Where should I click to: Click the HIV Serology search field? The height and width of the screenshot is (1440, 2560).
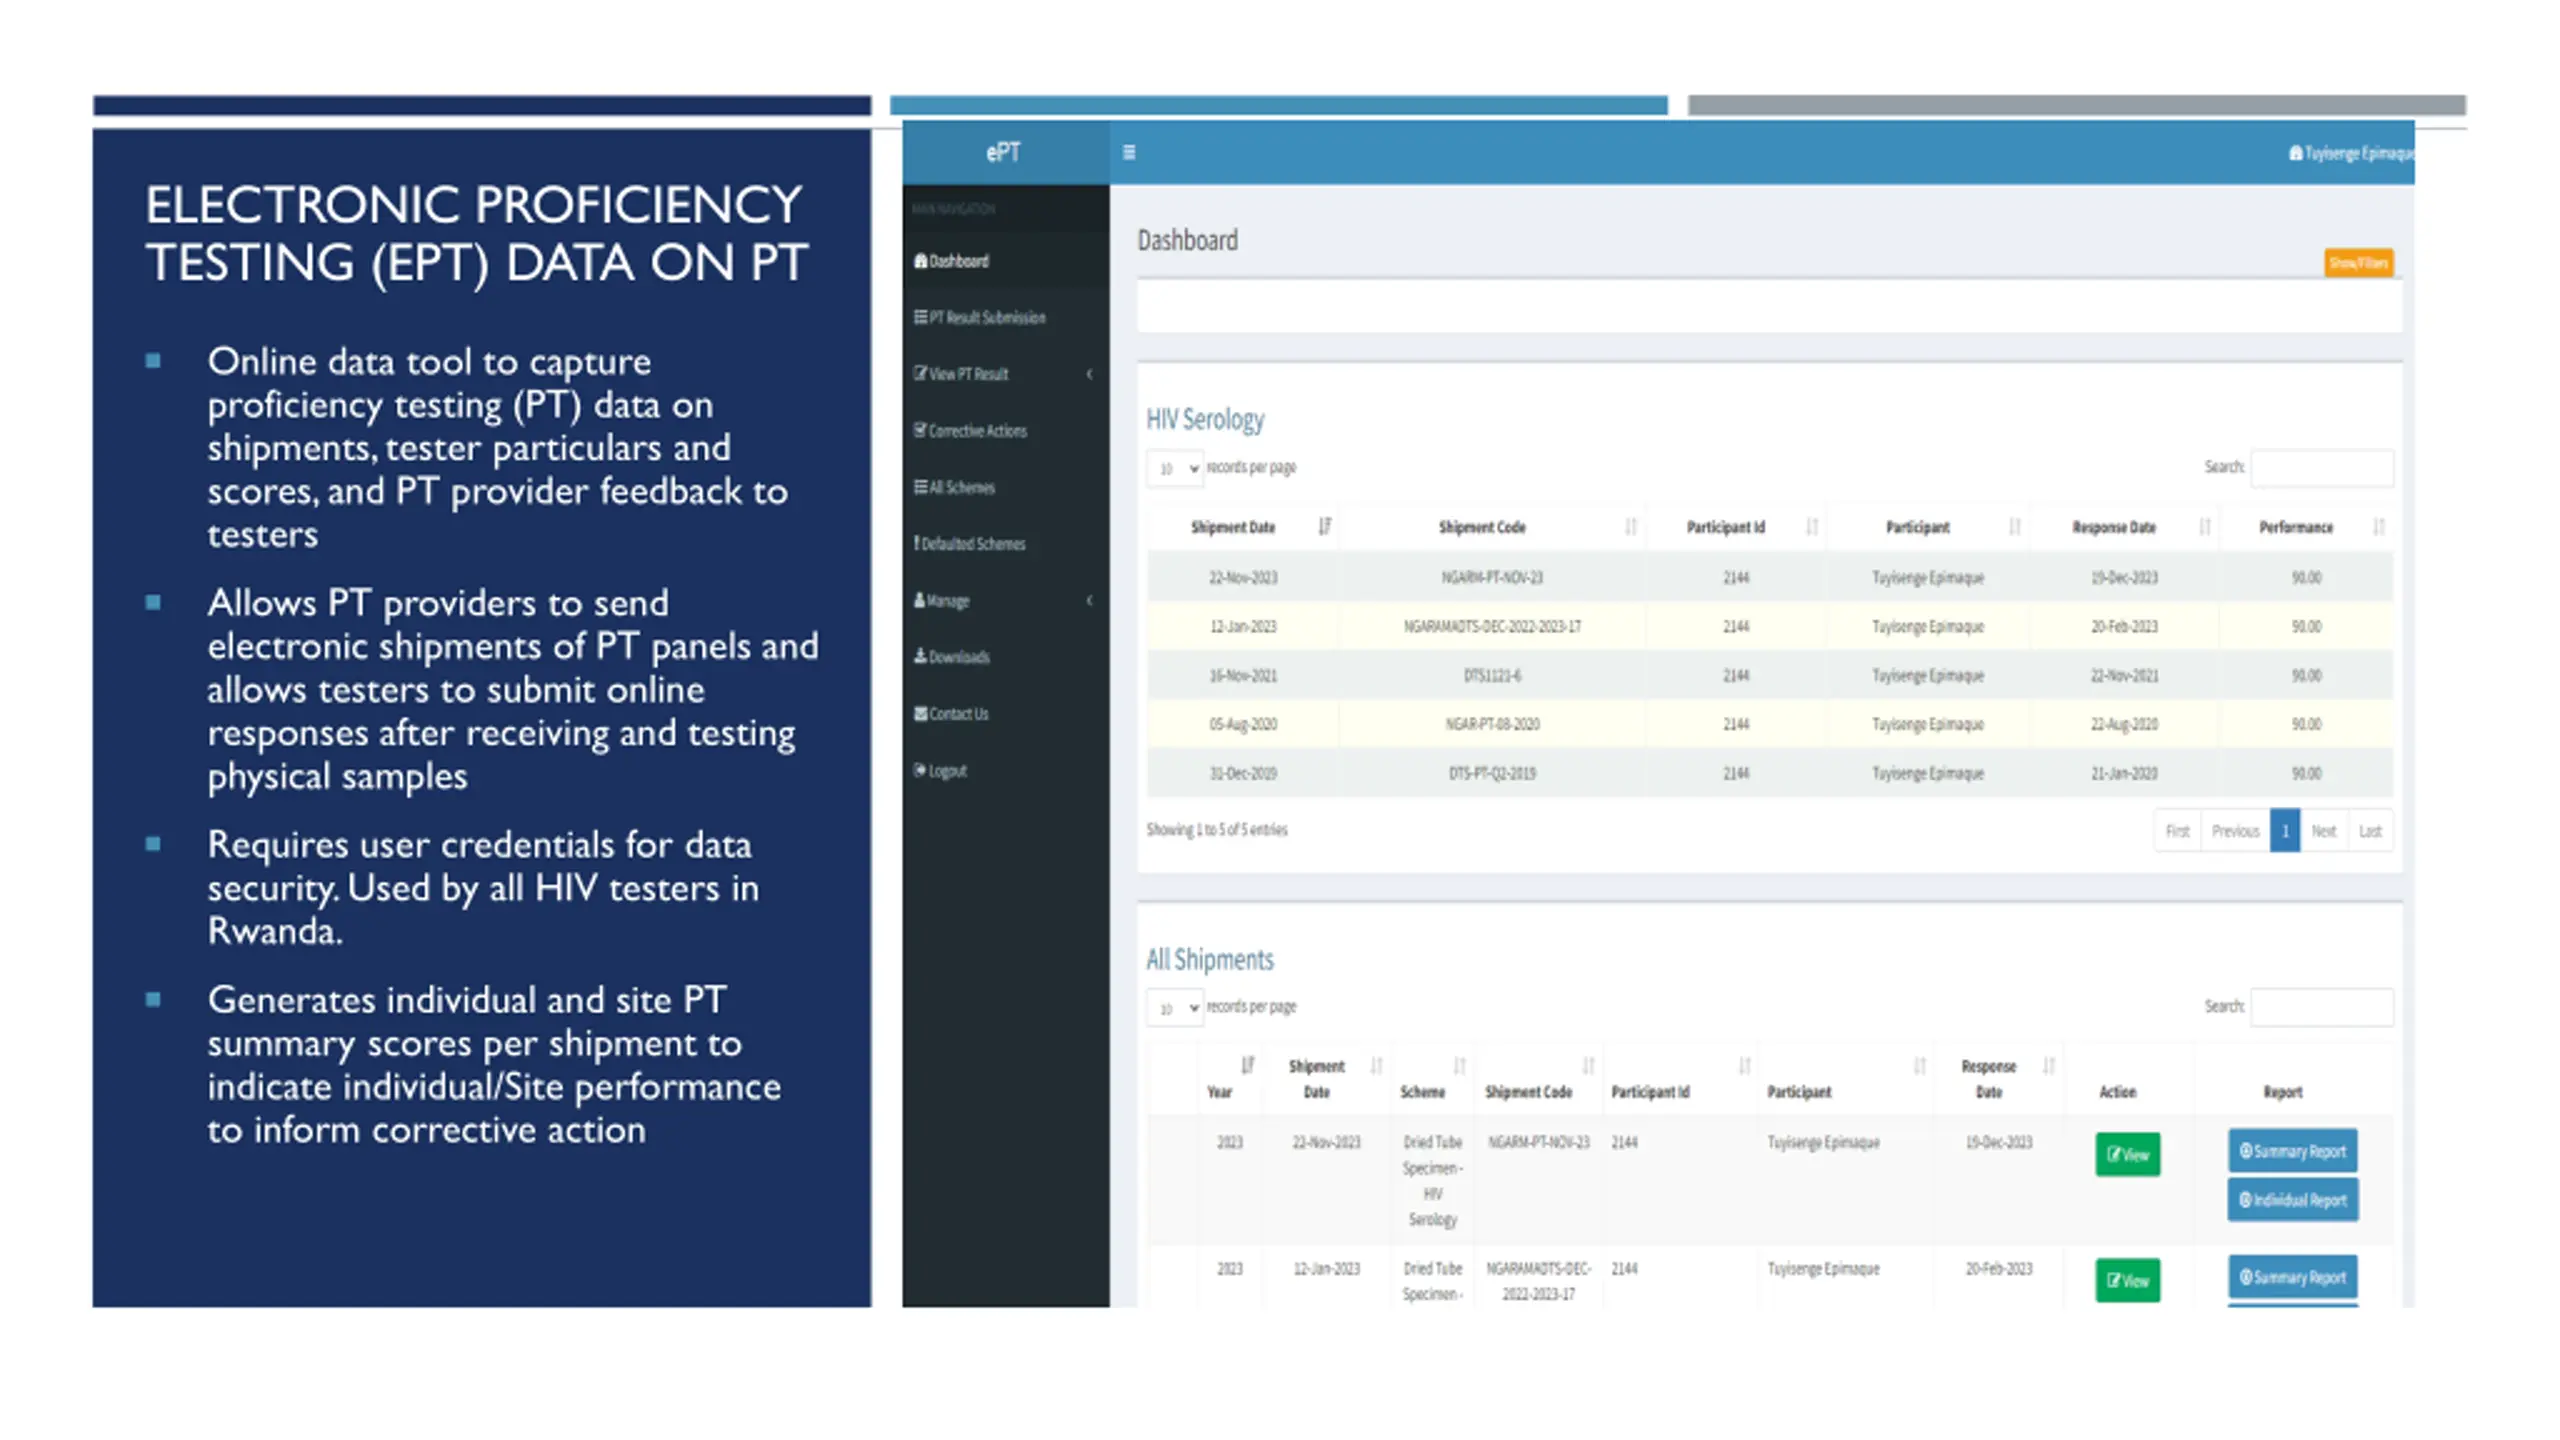(x=2322, y=468)
